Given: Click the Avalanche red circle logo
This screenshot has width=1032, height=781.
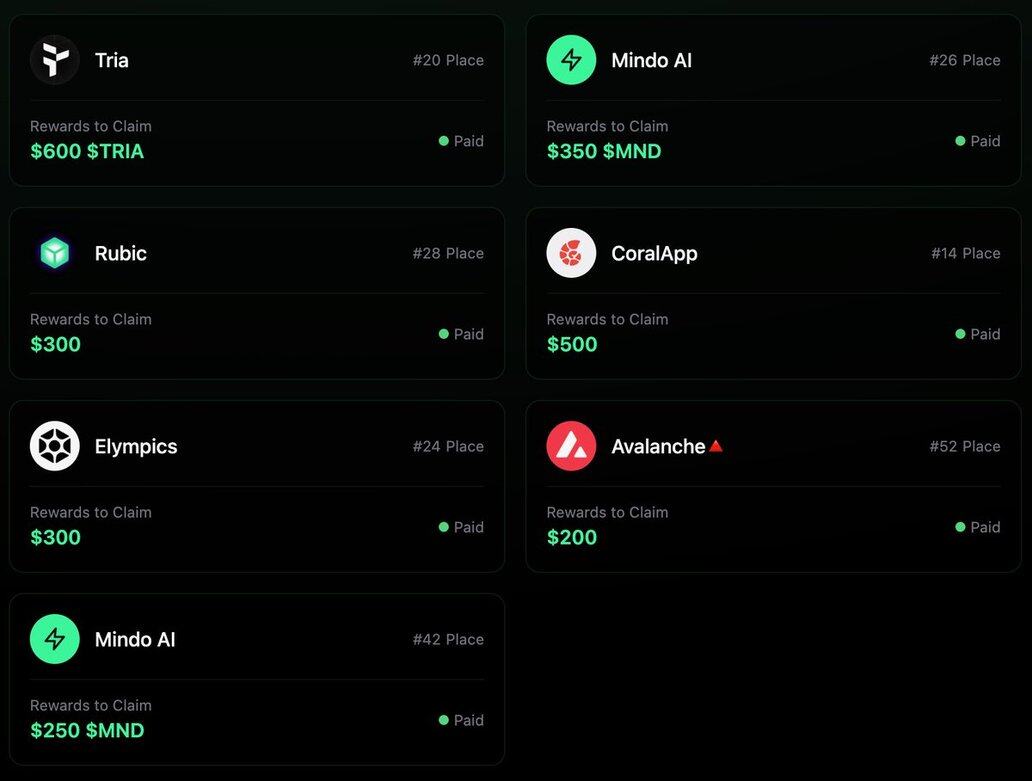Looking at the screenshot, I should 571,446.
